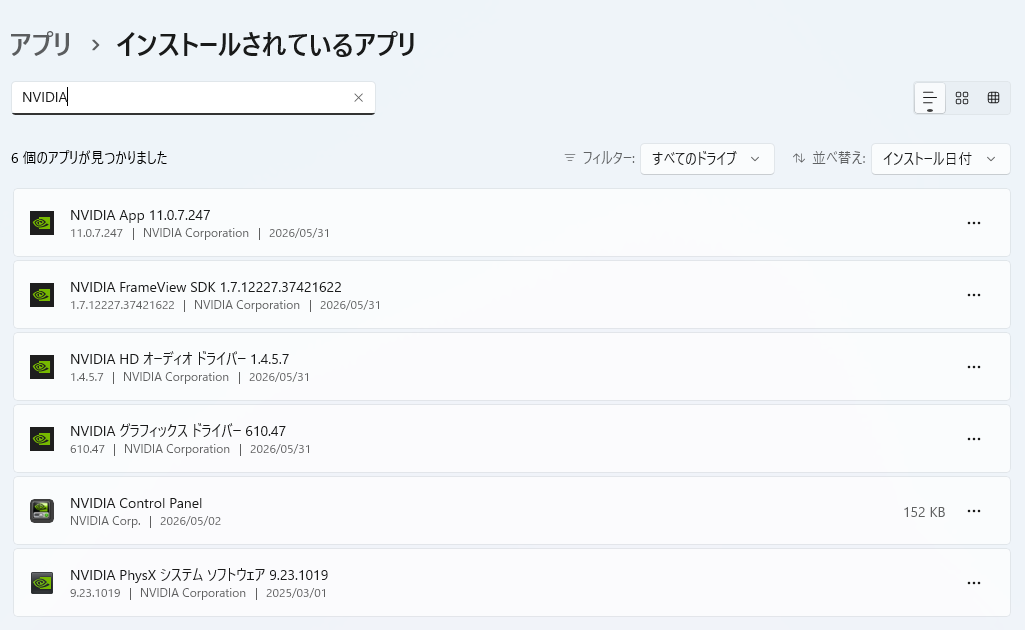1025x630 pixels.
Task: Select the NVIDIA グラフィックス ドライバー 610.47 title
Action: pos(178,431)
